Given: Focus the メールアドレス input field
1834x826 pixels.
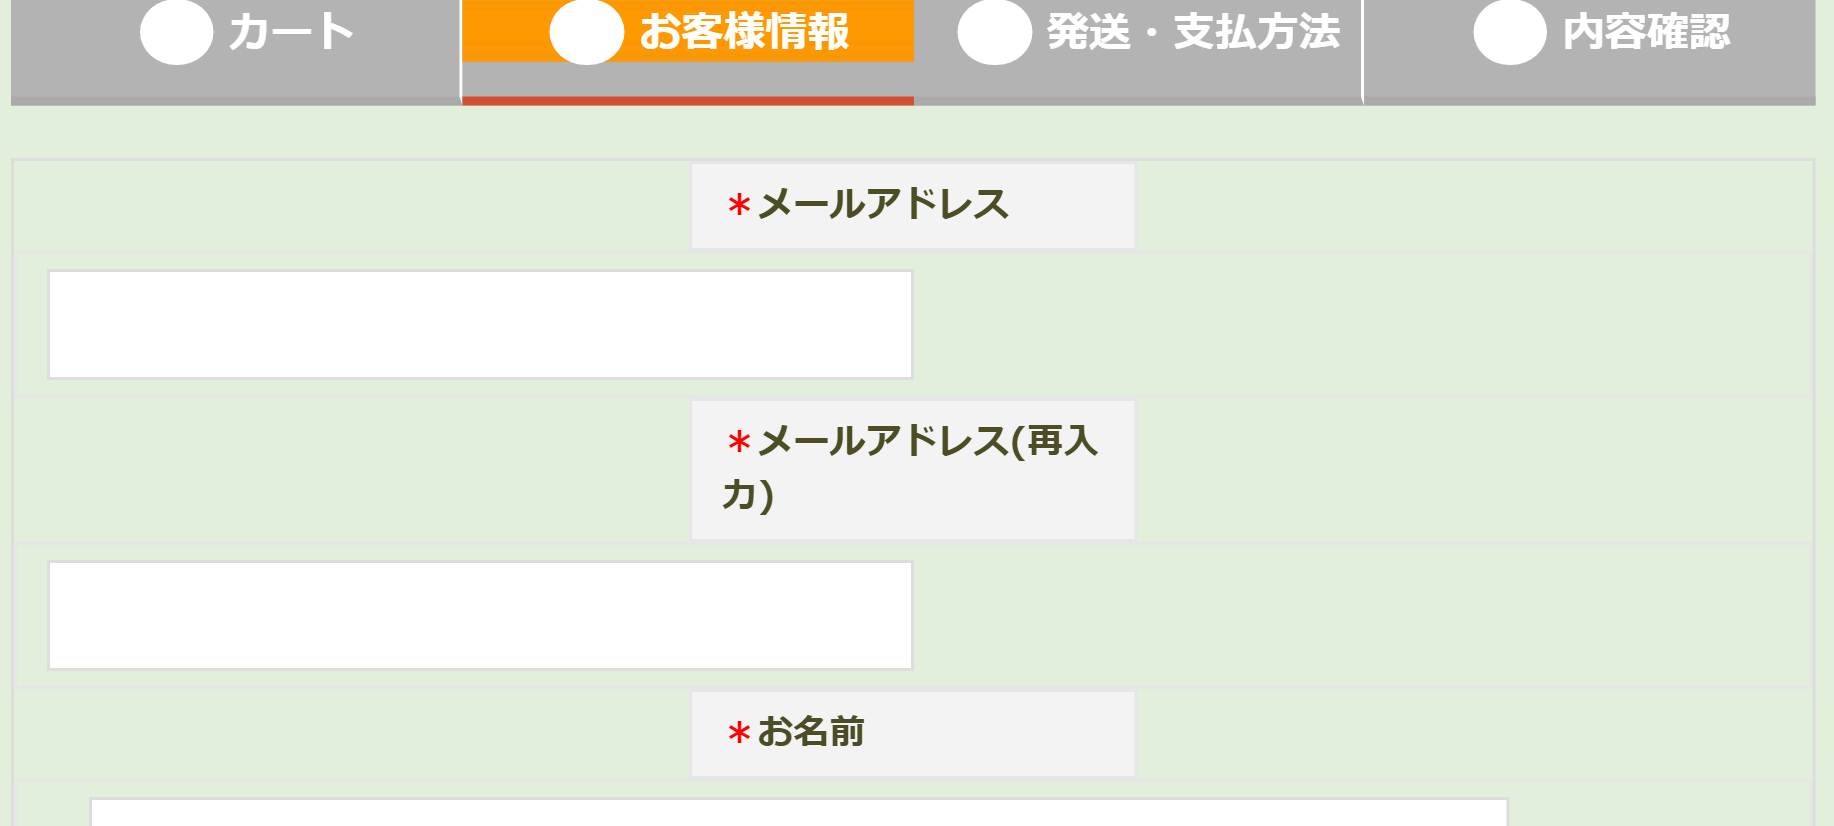Looking at the screenshot, I should (x=480, y=324).
